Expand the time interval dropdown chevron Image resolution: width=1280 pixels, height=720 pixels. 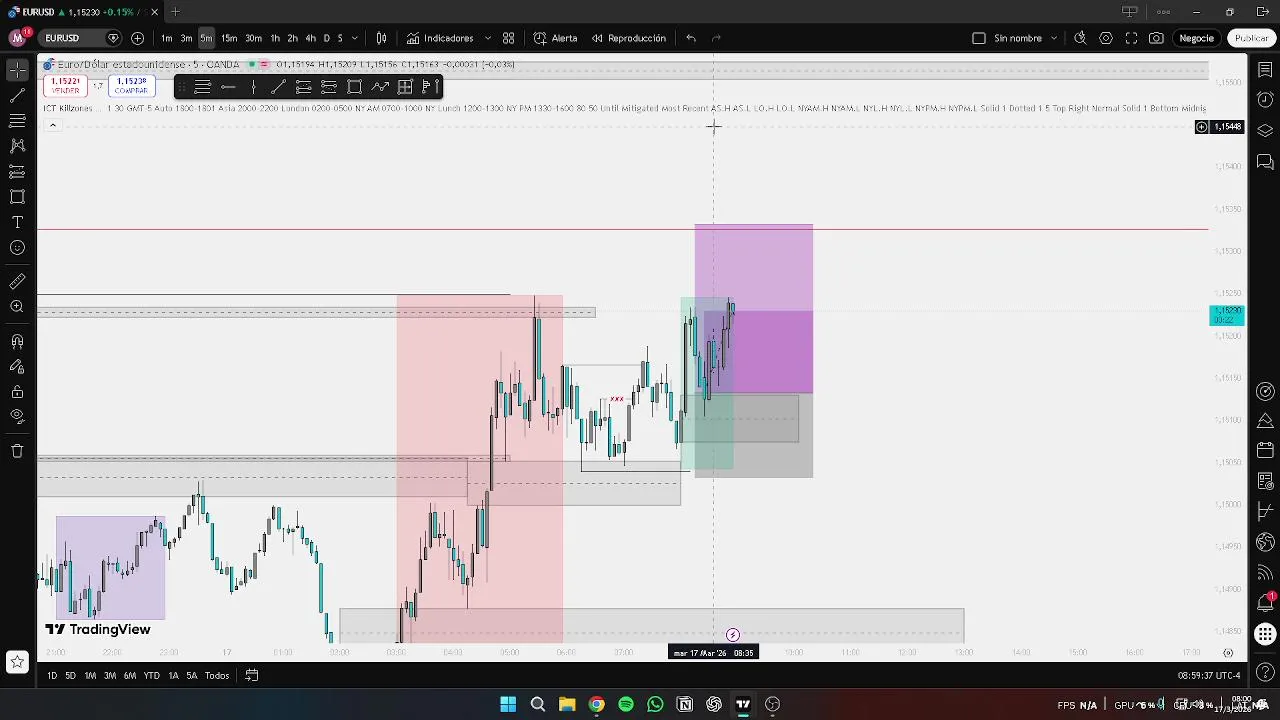coord(355,38)
